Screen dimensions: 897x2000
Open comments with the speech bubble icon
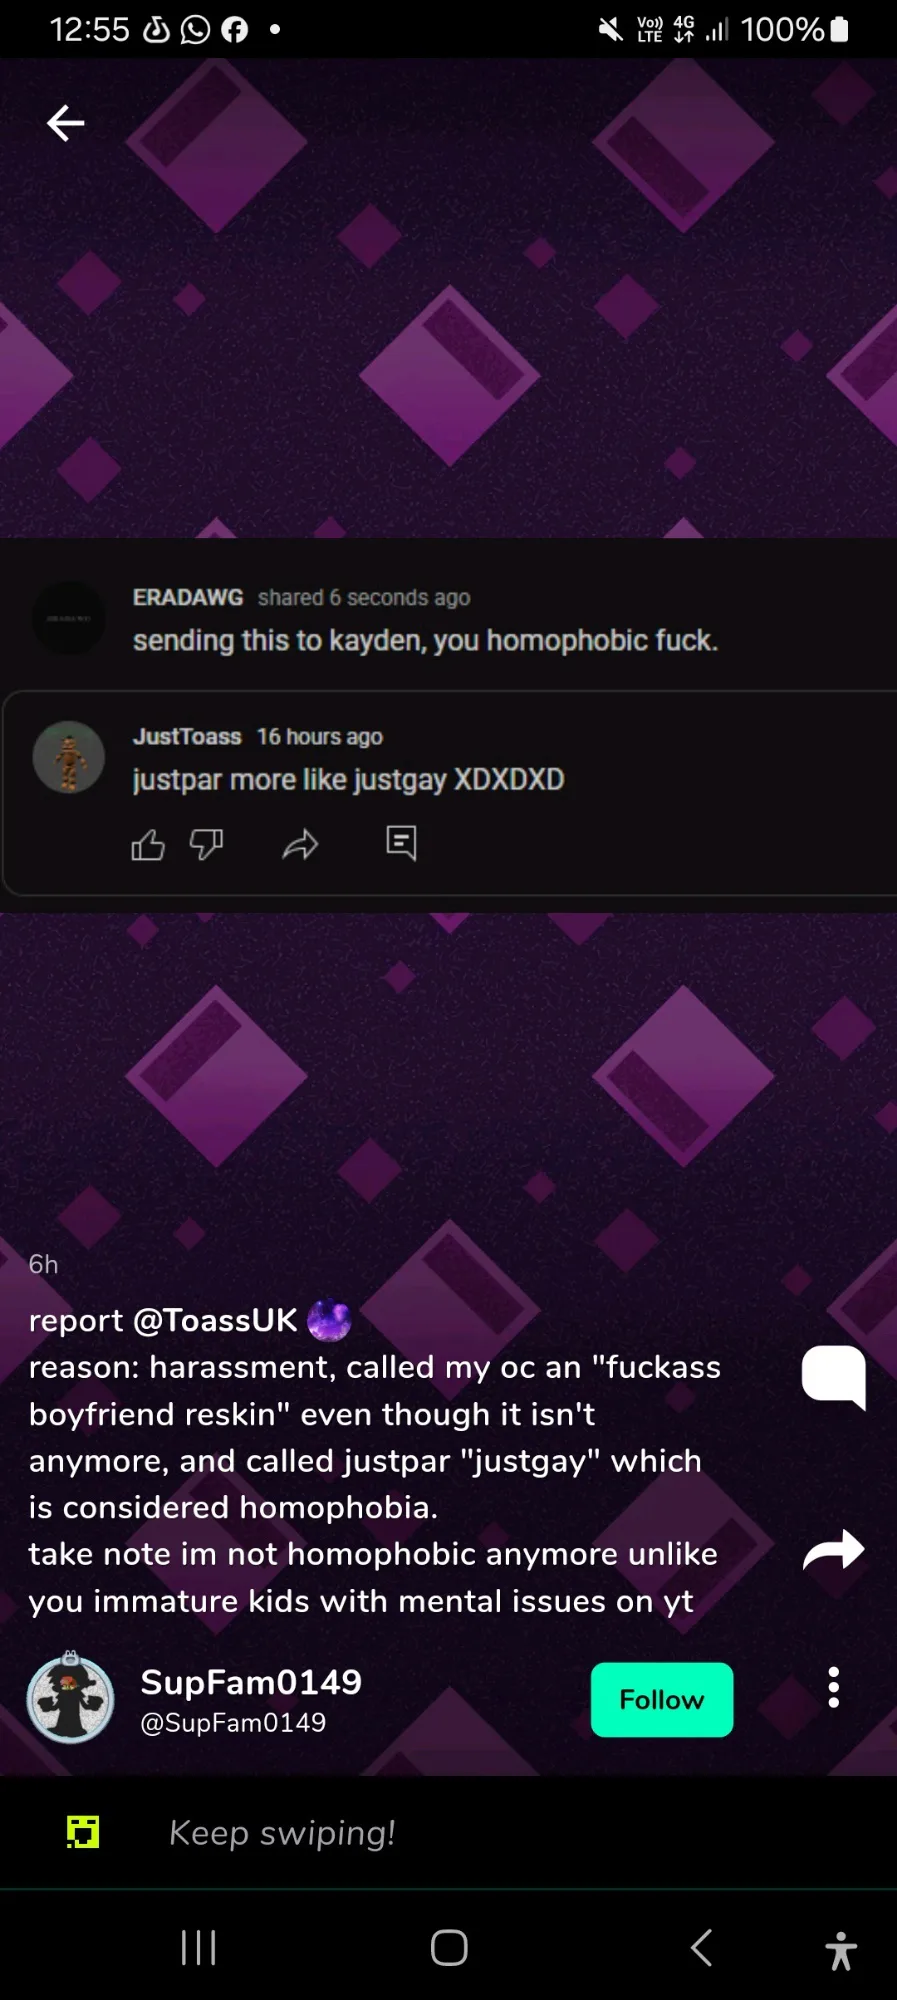833,1377
